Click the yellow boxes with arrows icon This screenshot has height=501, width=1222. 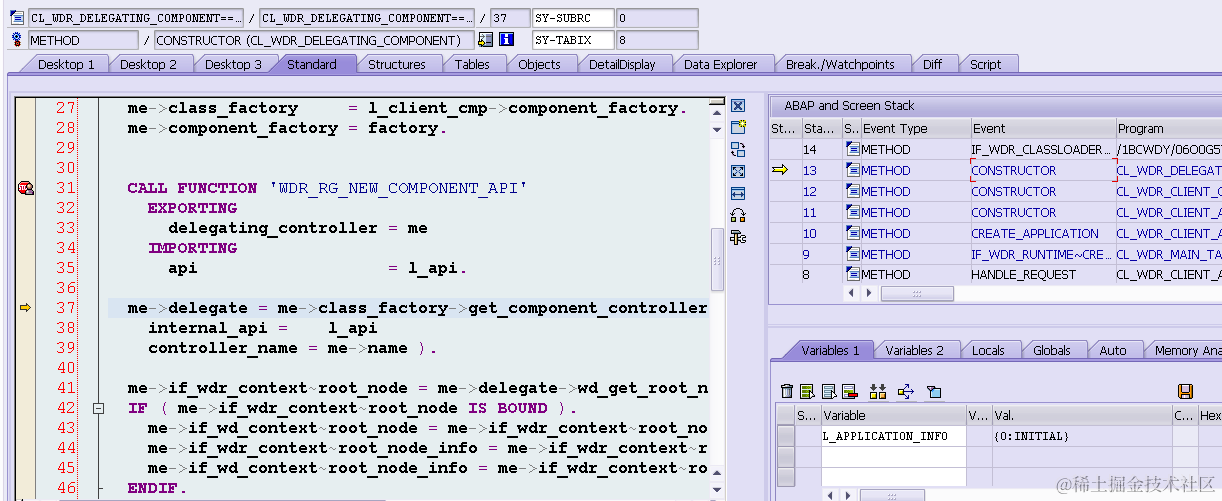coord(878,391)
